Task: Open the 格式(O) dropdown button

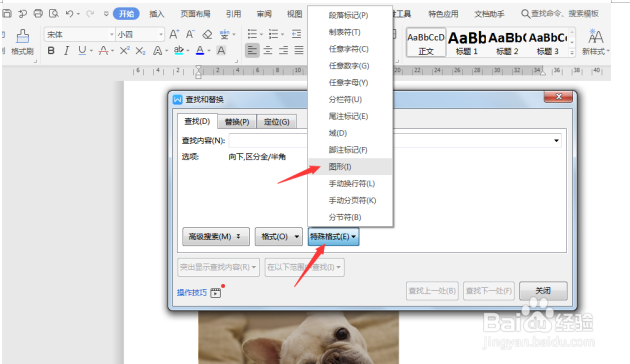Action: [x=279, y=237]
